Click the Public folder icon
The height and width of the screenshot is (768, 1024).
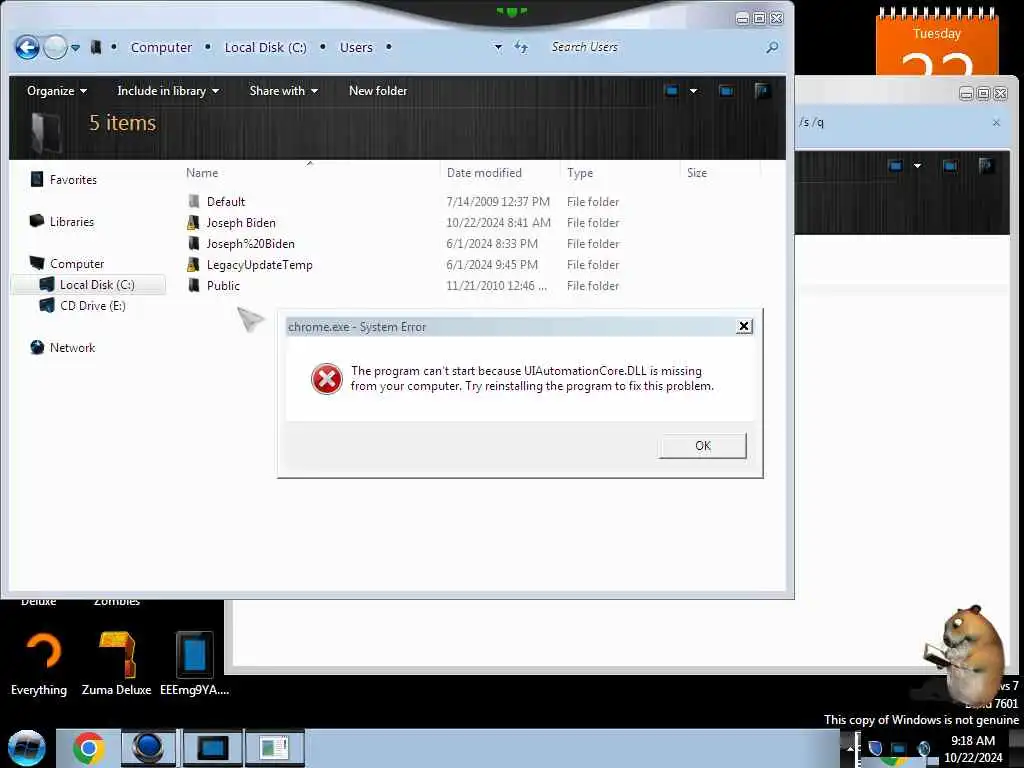click(193, 285)
